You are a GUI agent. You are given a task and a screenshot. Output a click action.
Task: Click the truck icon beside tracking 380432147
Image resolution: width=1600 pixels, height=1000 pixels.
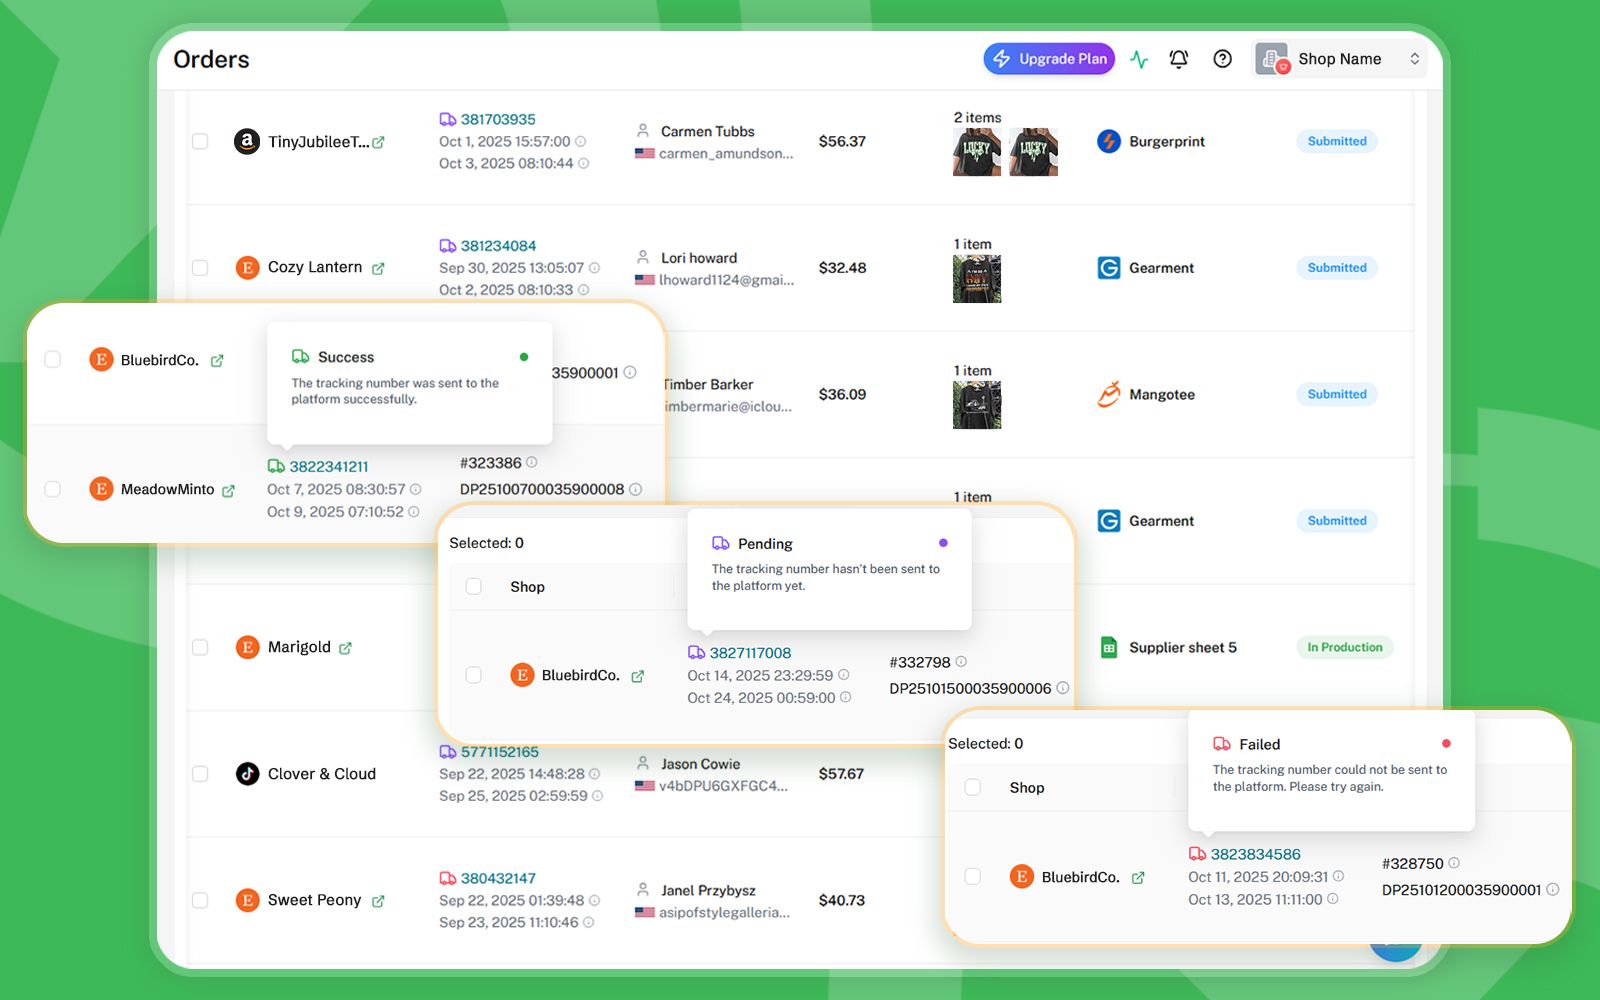point(448,878)
